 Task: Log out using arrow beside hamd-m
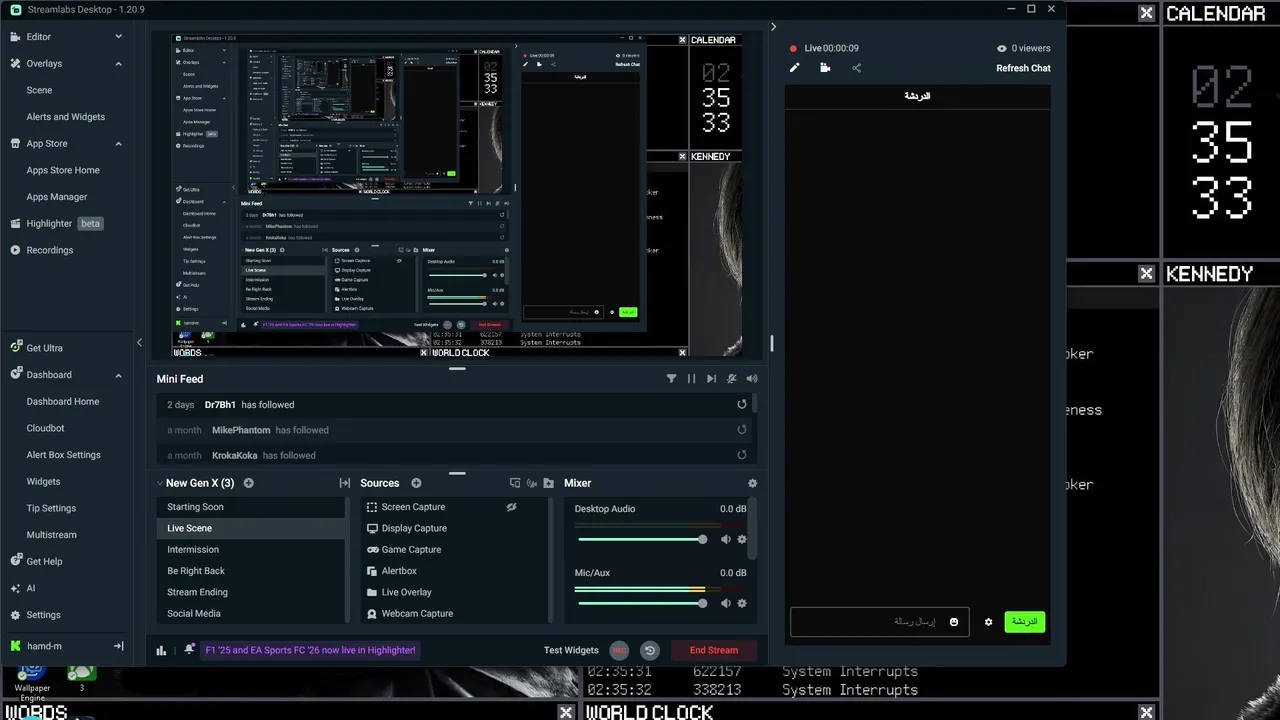pos(118,646)
